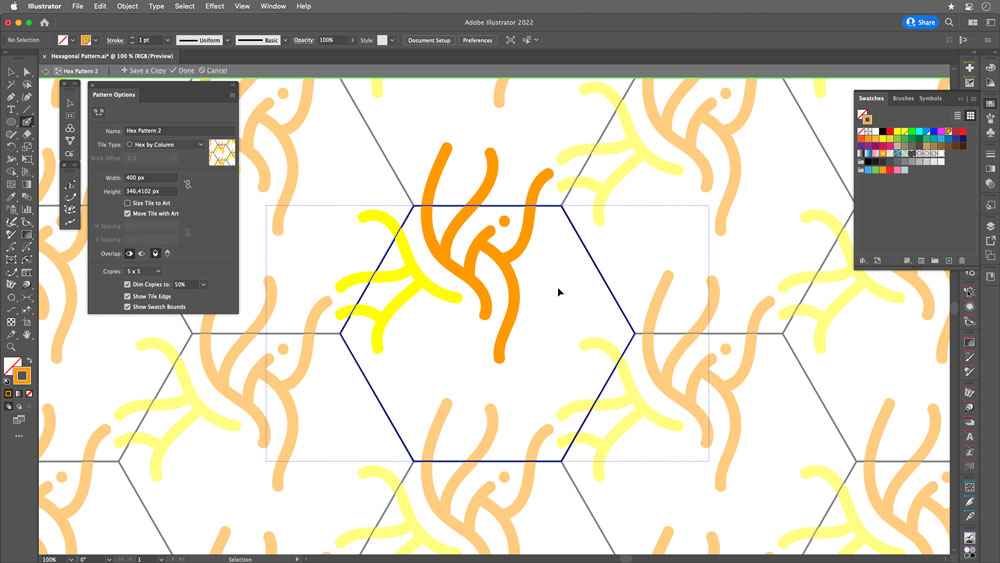Click the New Swatch icon in Swatches panel
1000x563 pixels.
(x=948, y=261)
